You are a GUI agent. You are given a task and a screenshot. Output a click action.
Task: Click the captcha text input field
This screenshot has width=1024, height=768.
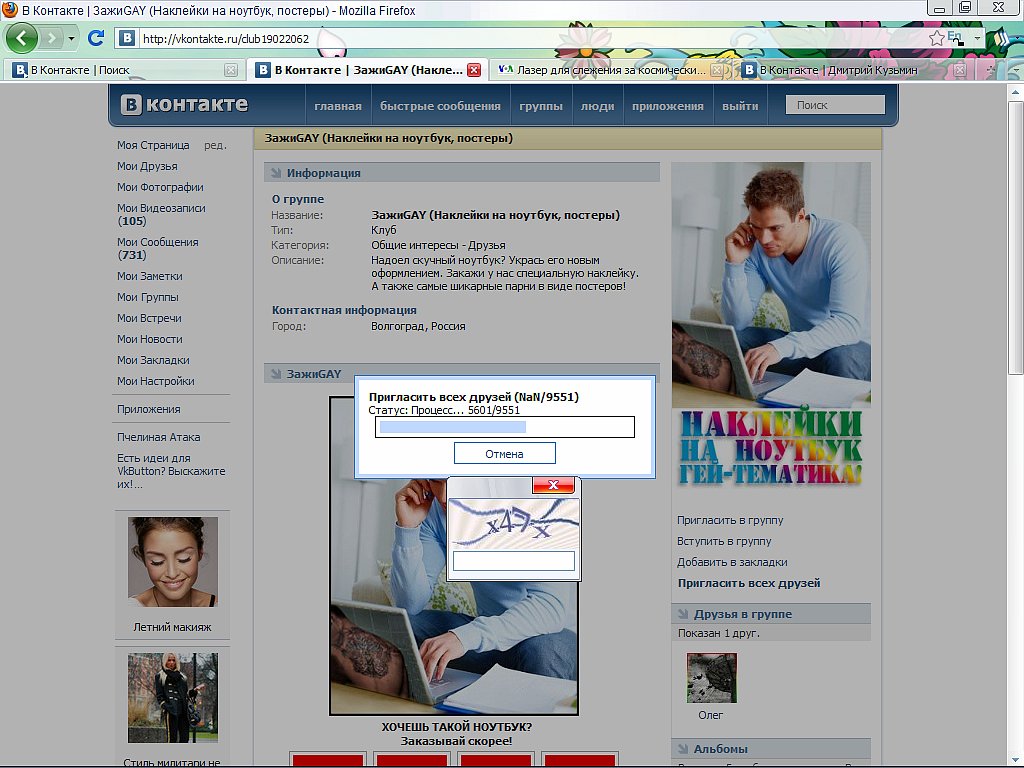click(x=514, y=561)
